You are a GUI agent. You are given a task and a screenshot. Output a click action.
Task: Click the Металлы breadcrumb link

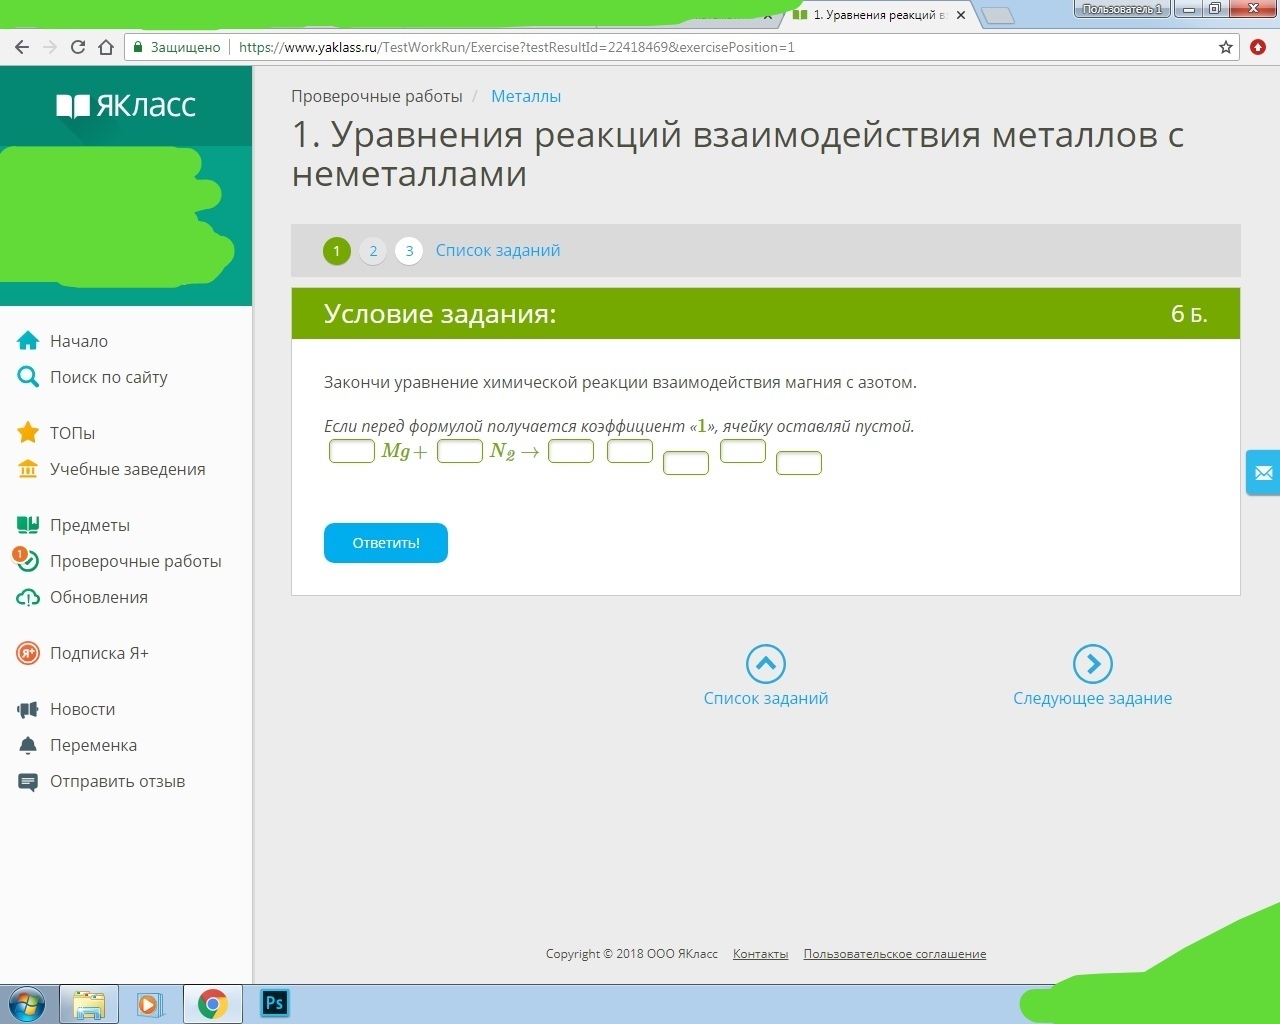point(526,96)
